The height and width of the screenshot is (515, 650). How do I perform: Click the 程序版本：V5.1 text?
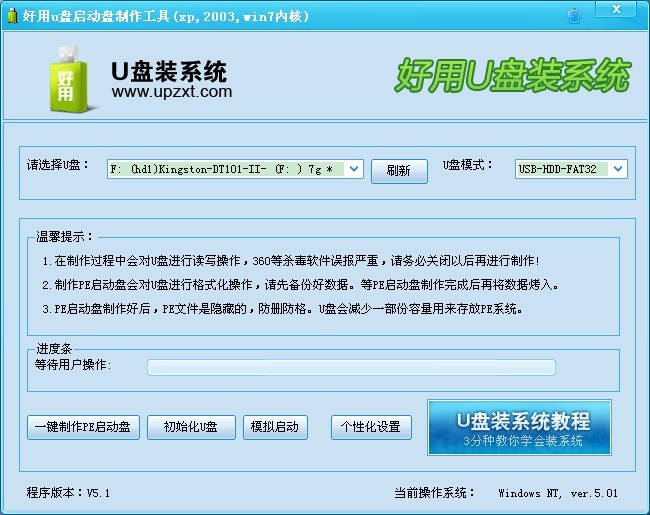pyautogui.click(x=68, y=493)
